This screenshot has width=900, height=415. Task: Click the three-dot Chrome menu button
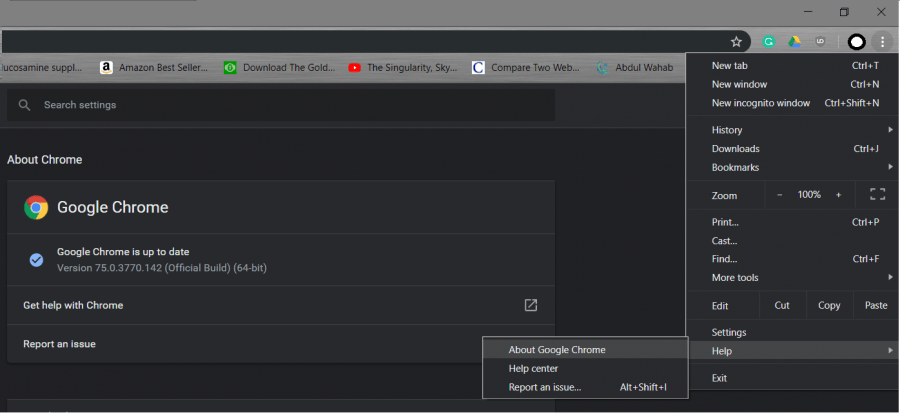[x=882, y=42]
